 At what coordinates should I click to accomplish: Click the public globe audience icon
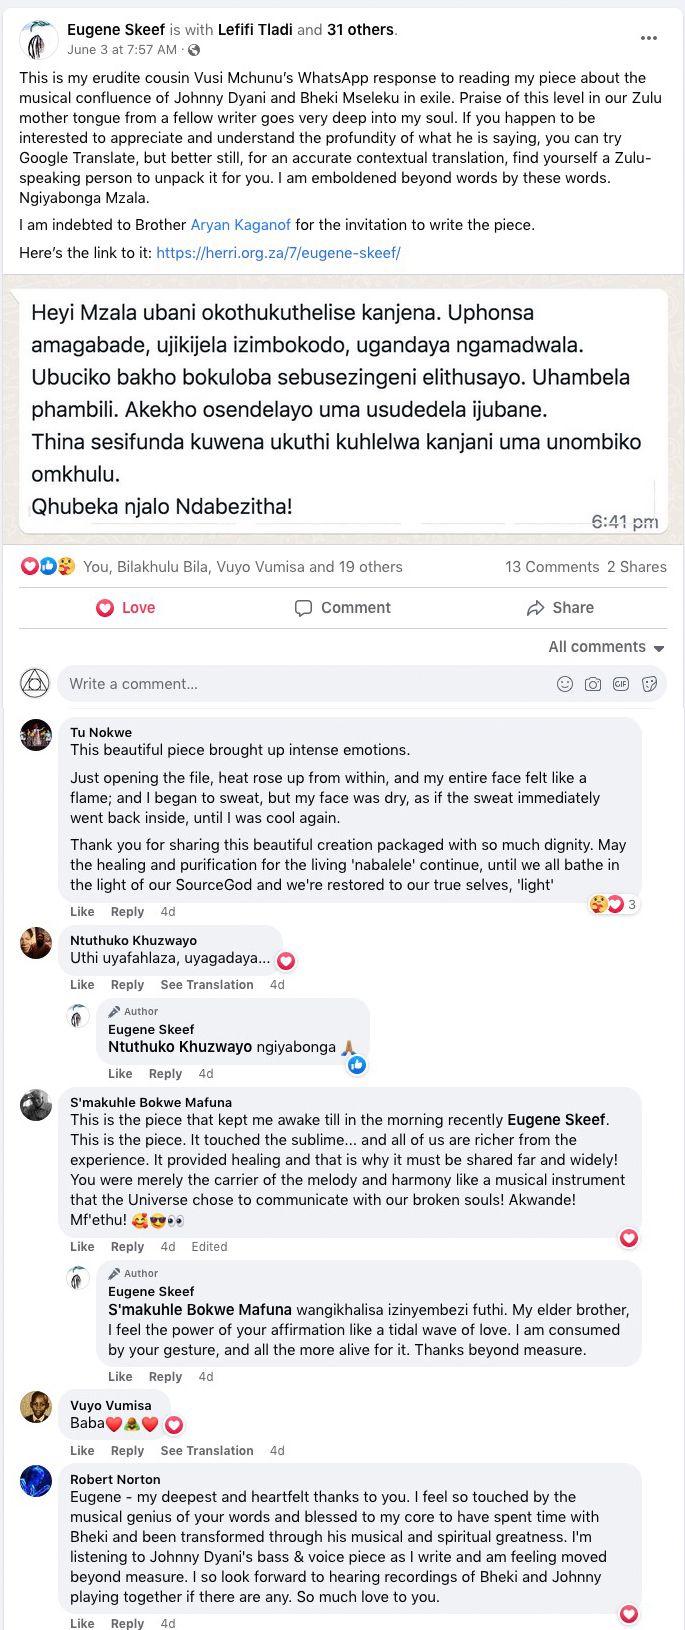(x=194, y=50)
